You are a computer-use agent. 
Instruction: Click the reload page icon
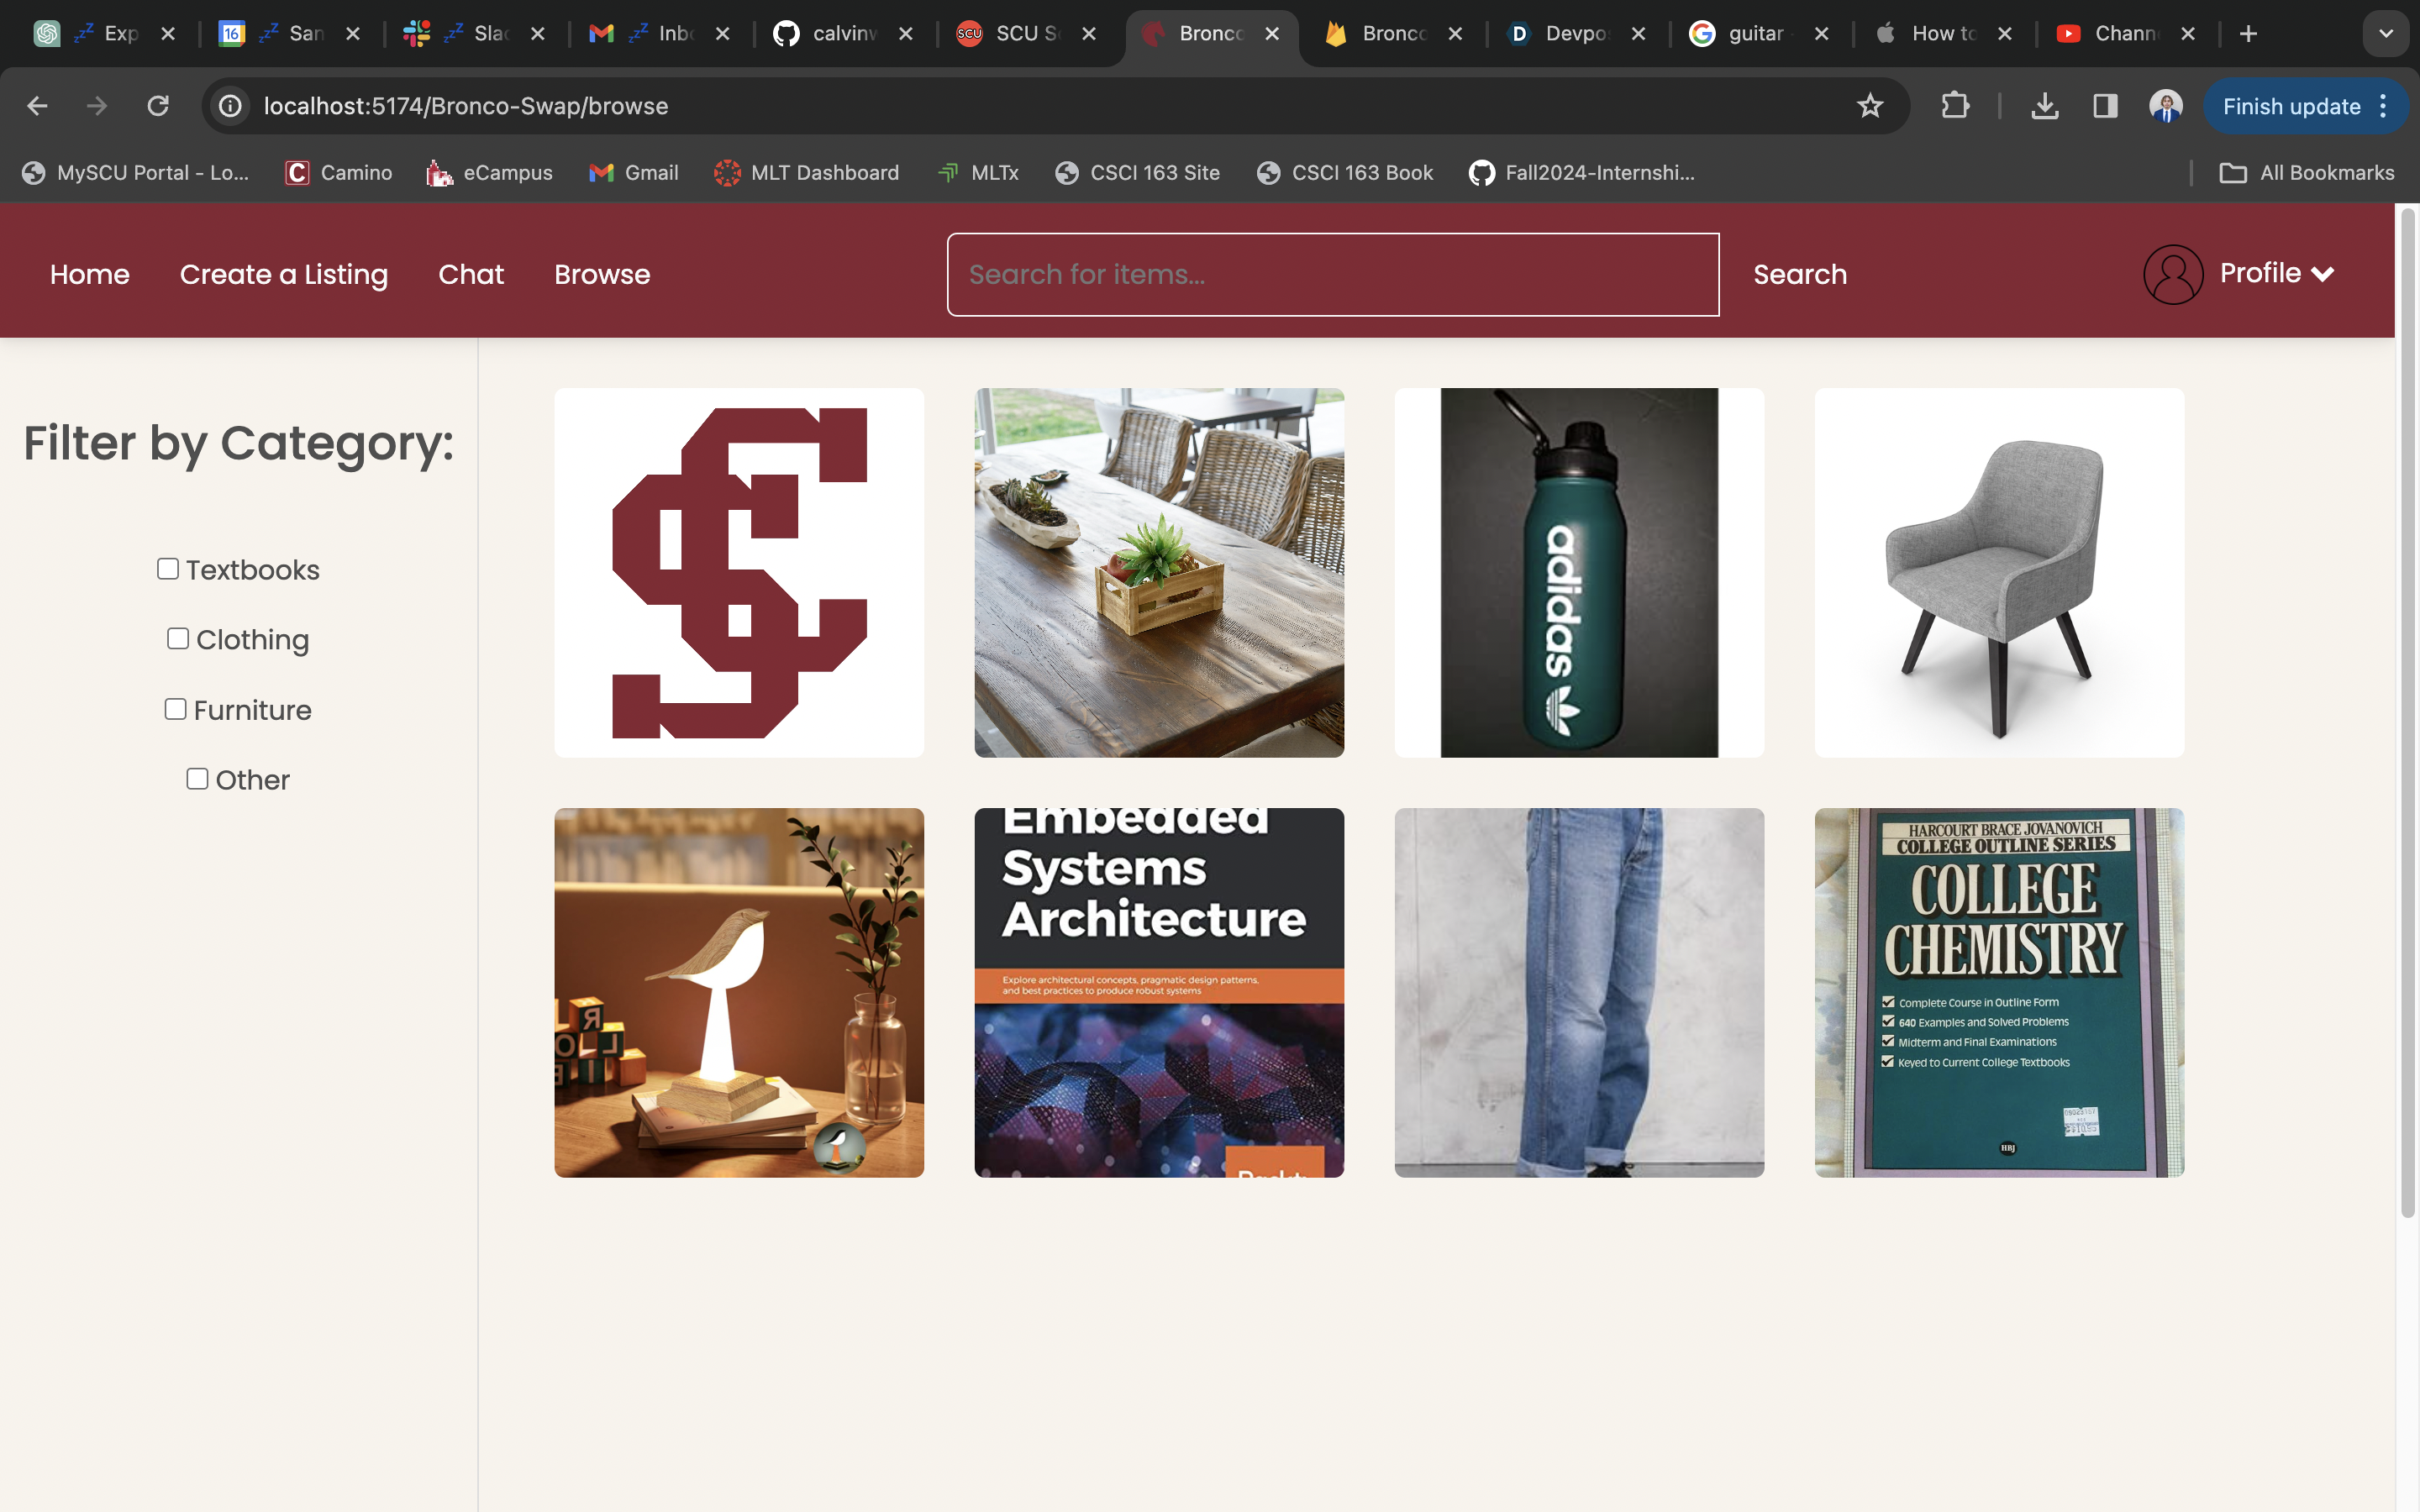point(158,106)
